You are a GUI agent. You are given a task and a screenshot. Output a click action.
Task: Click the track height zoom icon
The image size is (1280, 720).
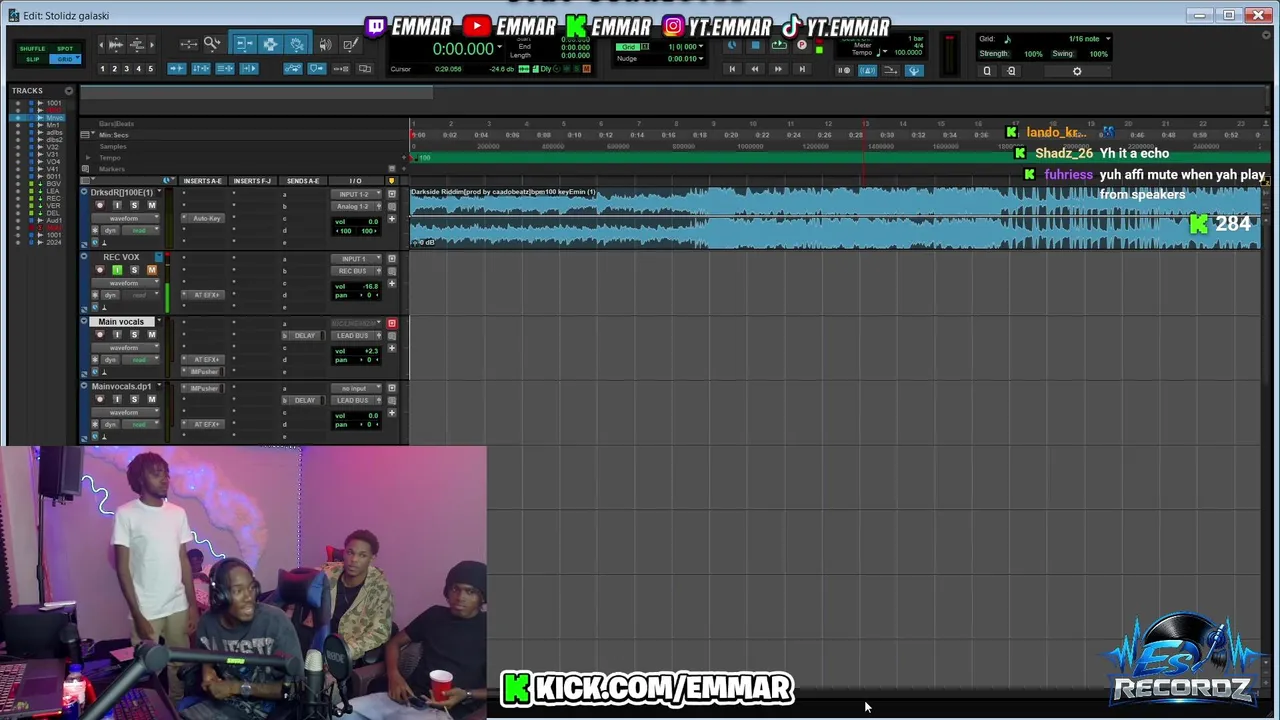[x=136, y=45]
